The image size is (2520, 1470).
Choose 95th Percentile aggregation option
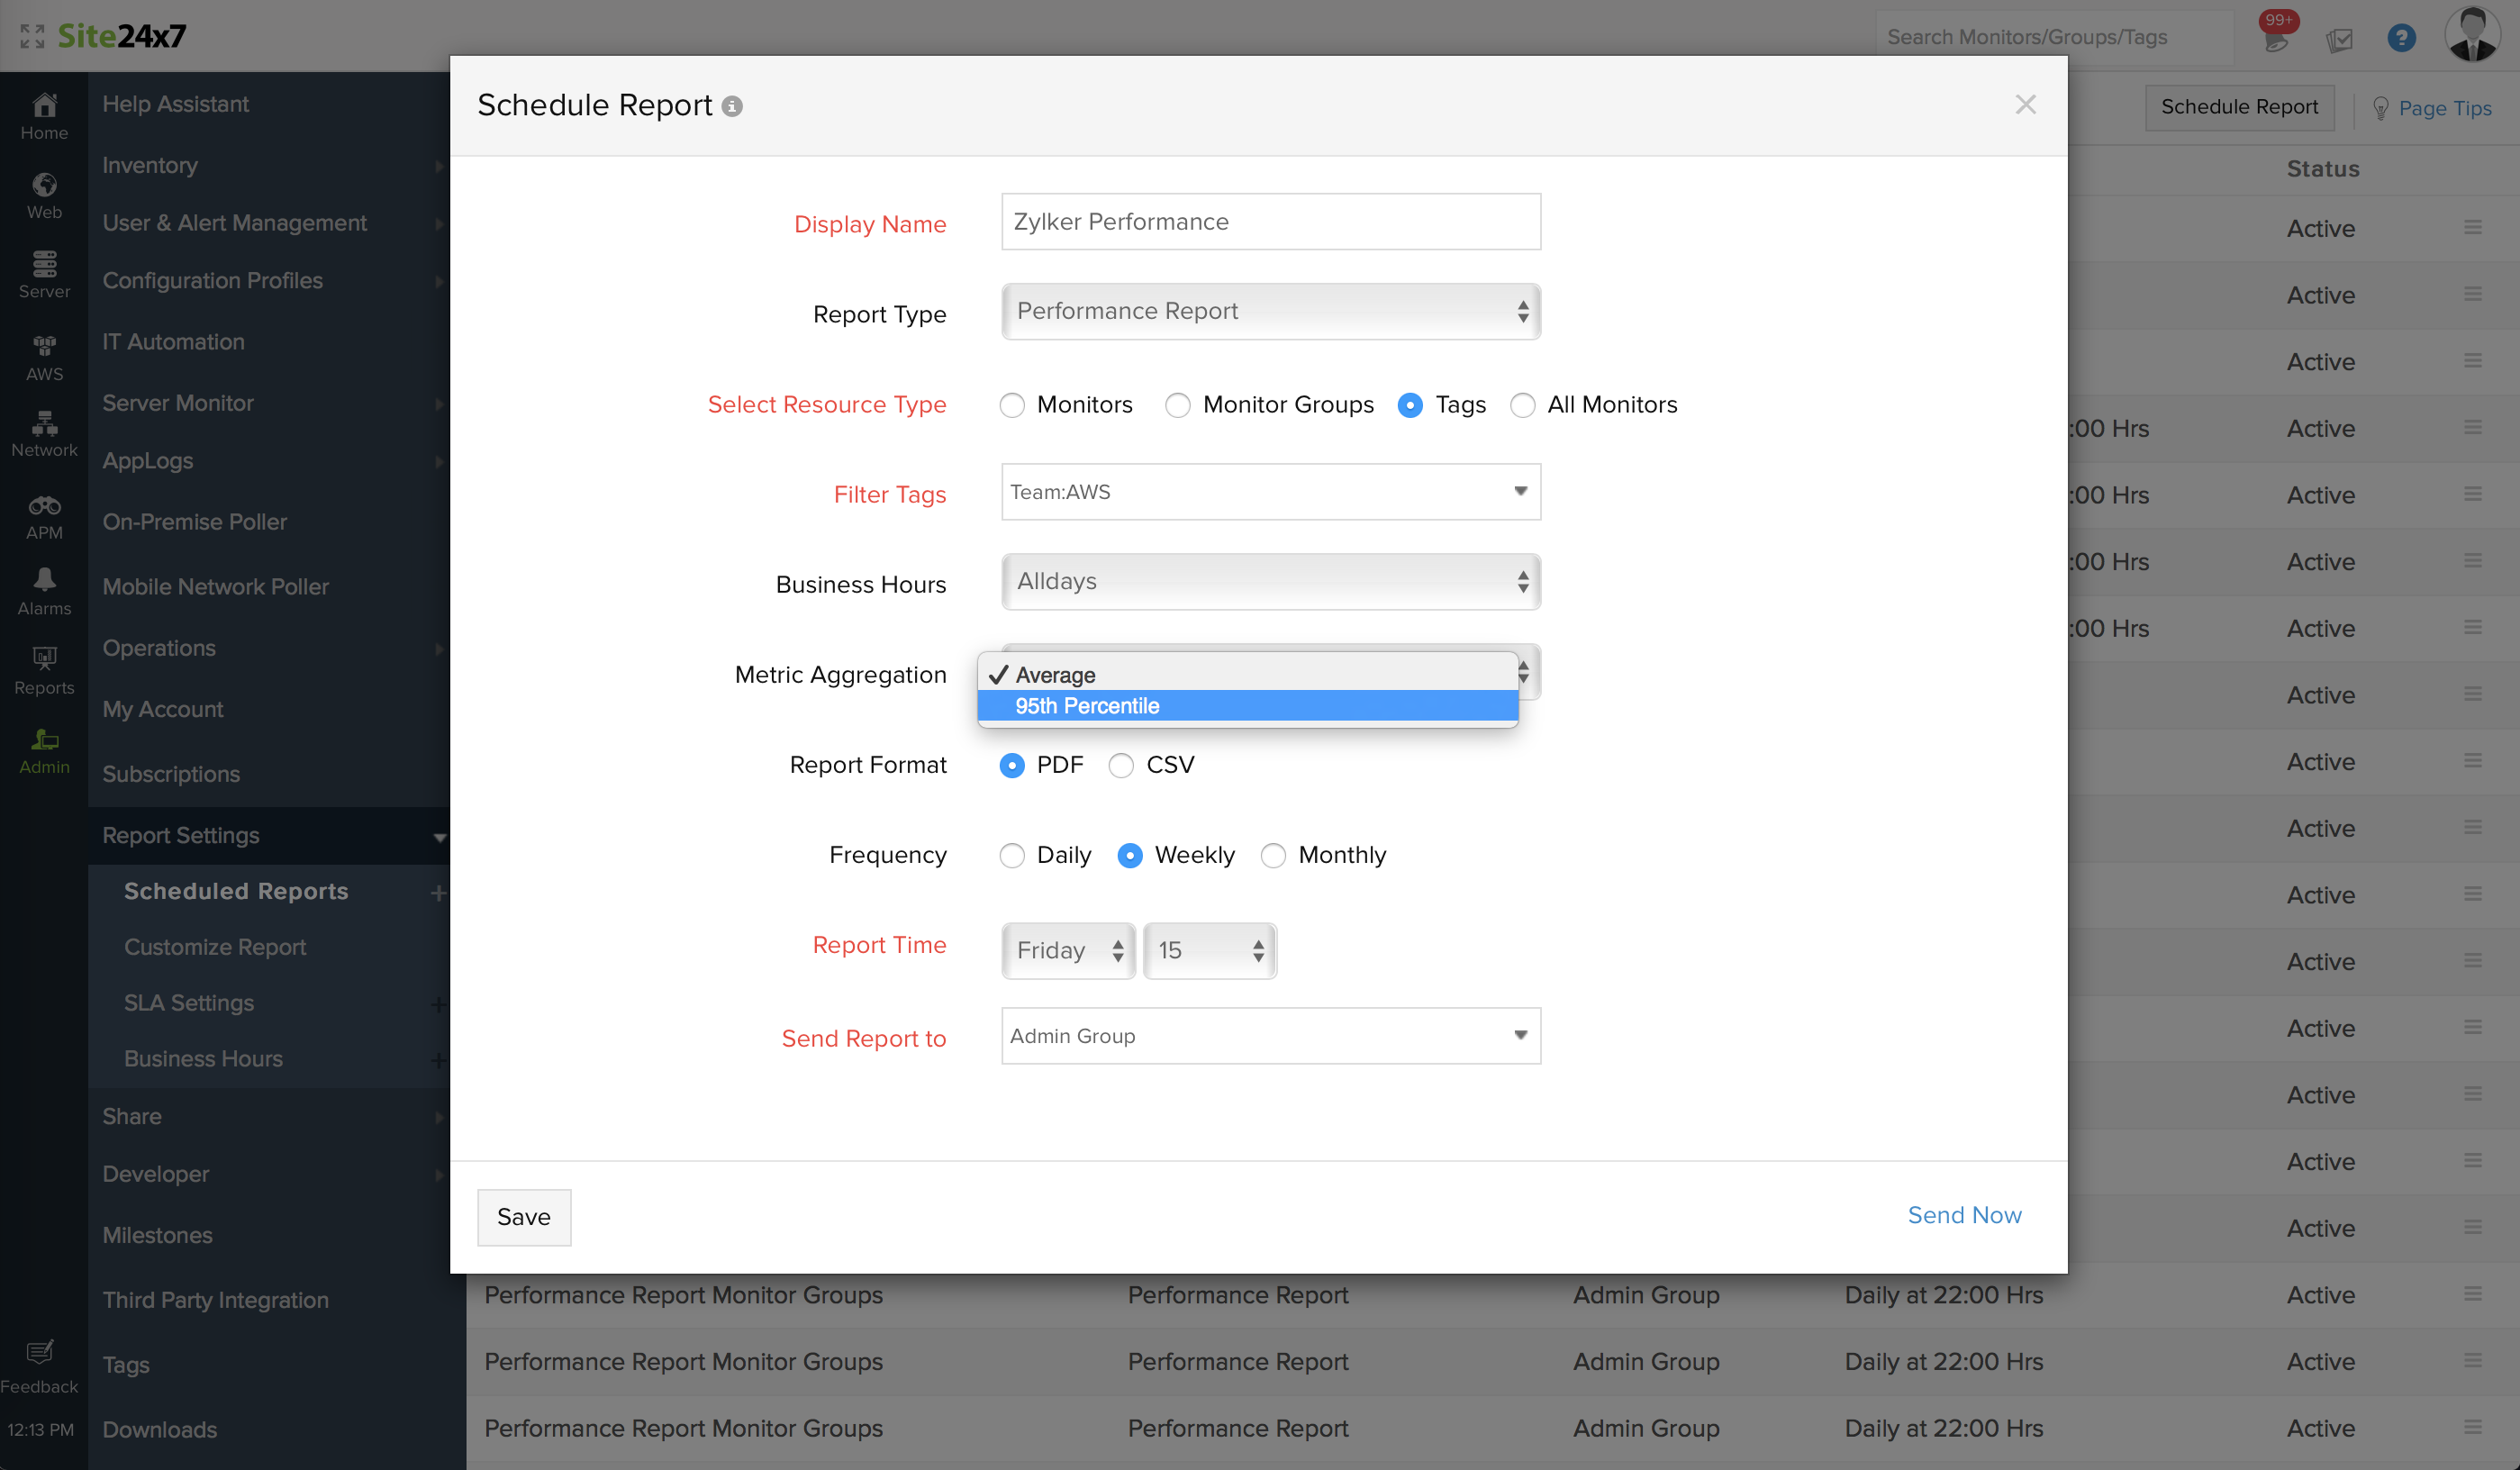click(x=1247, y=706)
